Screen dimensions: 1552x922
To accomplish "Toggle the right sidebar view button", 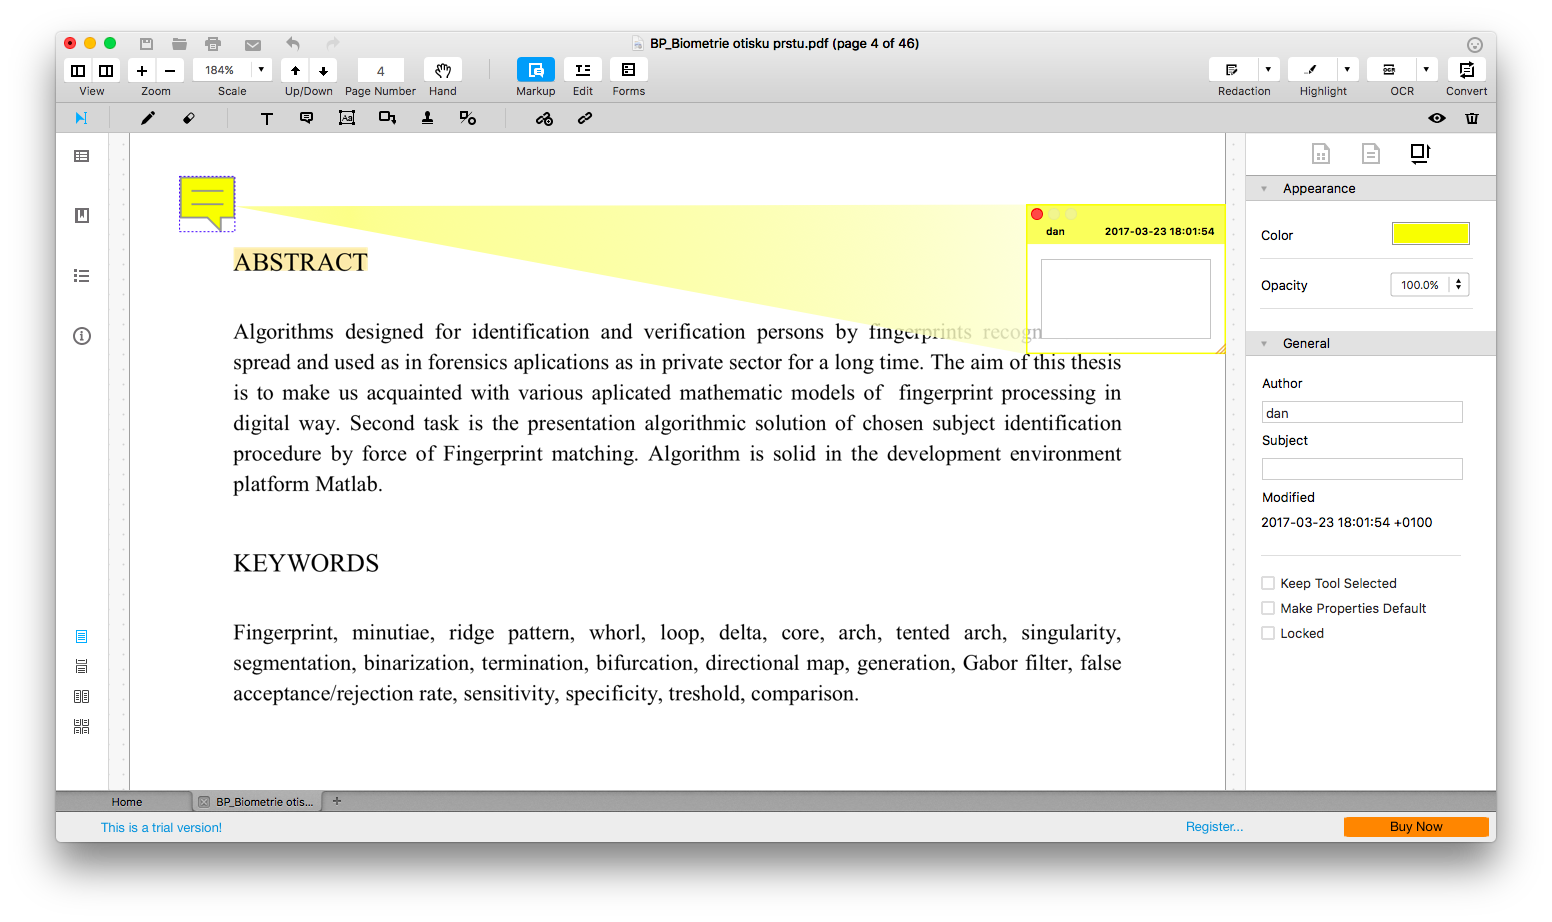I will [x=106, y=70].
